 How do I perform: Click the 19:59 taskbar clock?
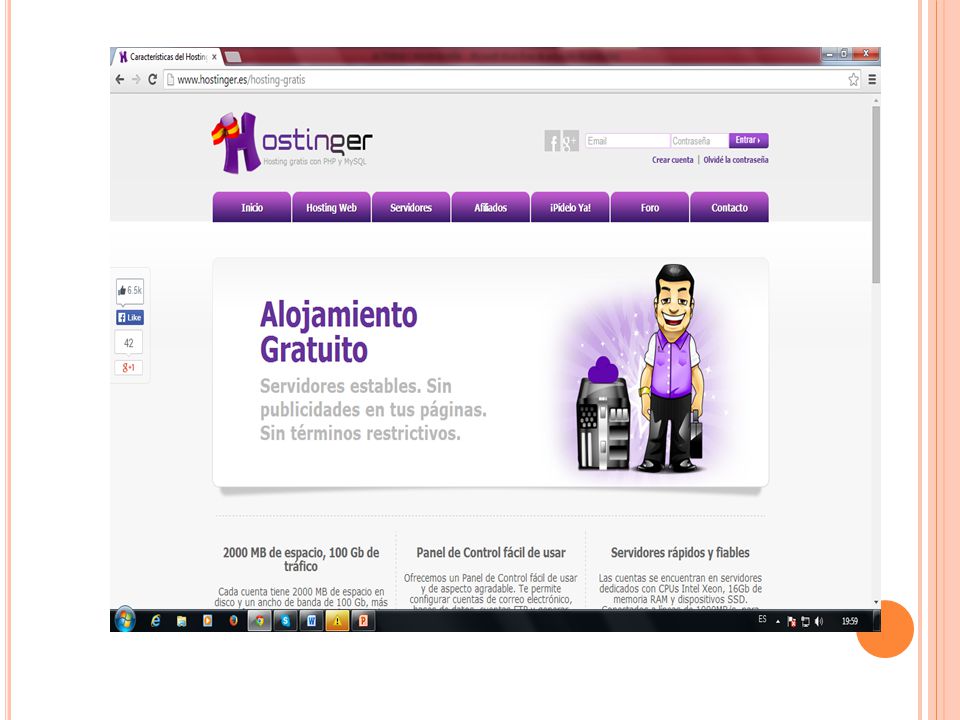[x=850, y=621]
